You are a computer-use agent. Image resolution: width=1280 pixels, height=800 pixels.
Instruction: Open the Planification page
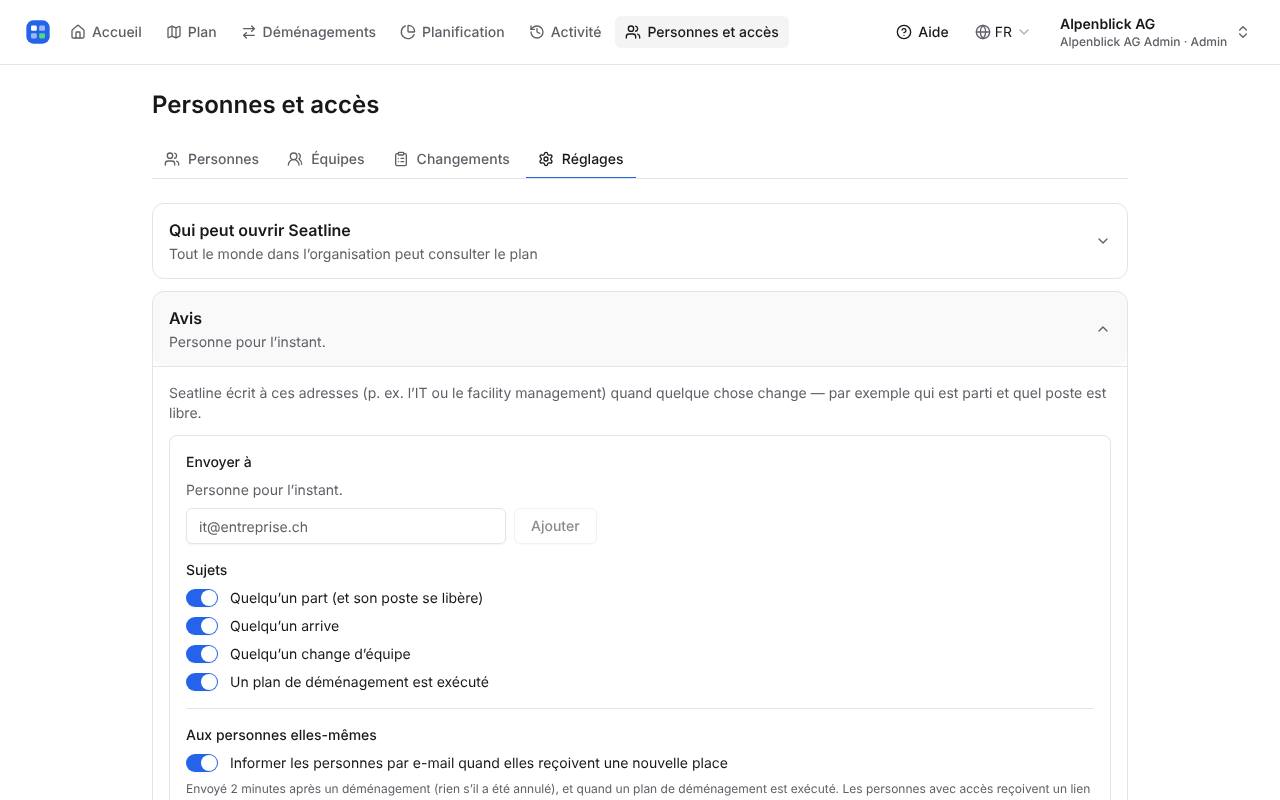452,32
